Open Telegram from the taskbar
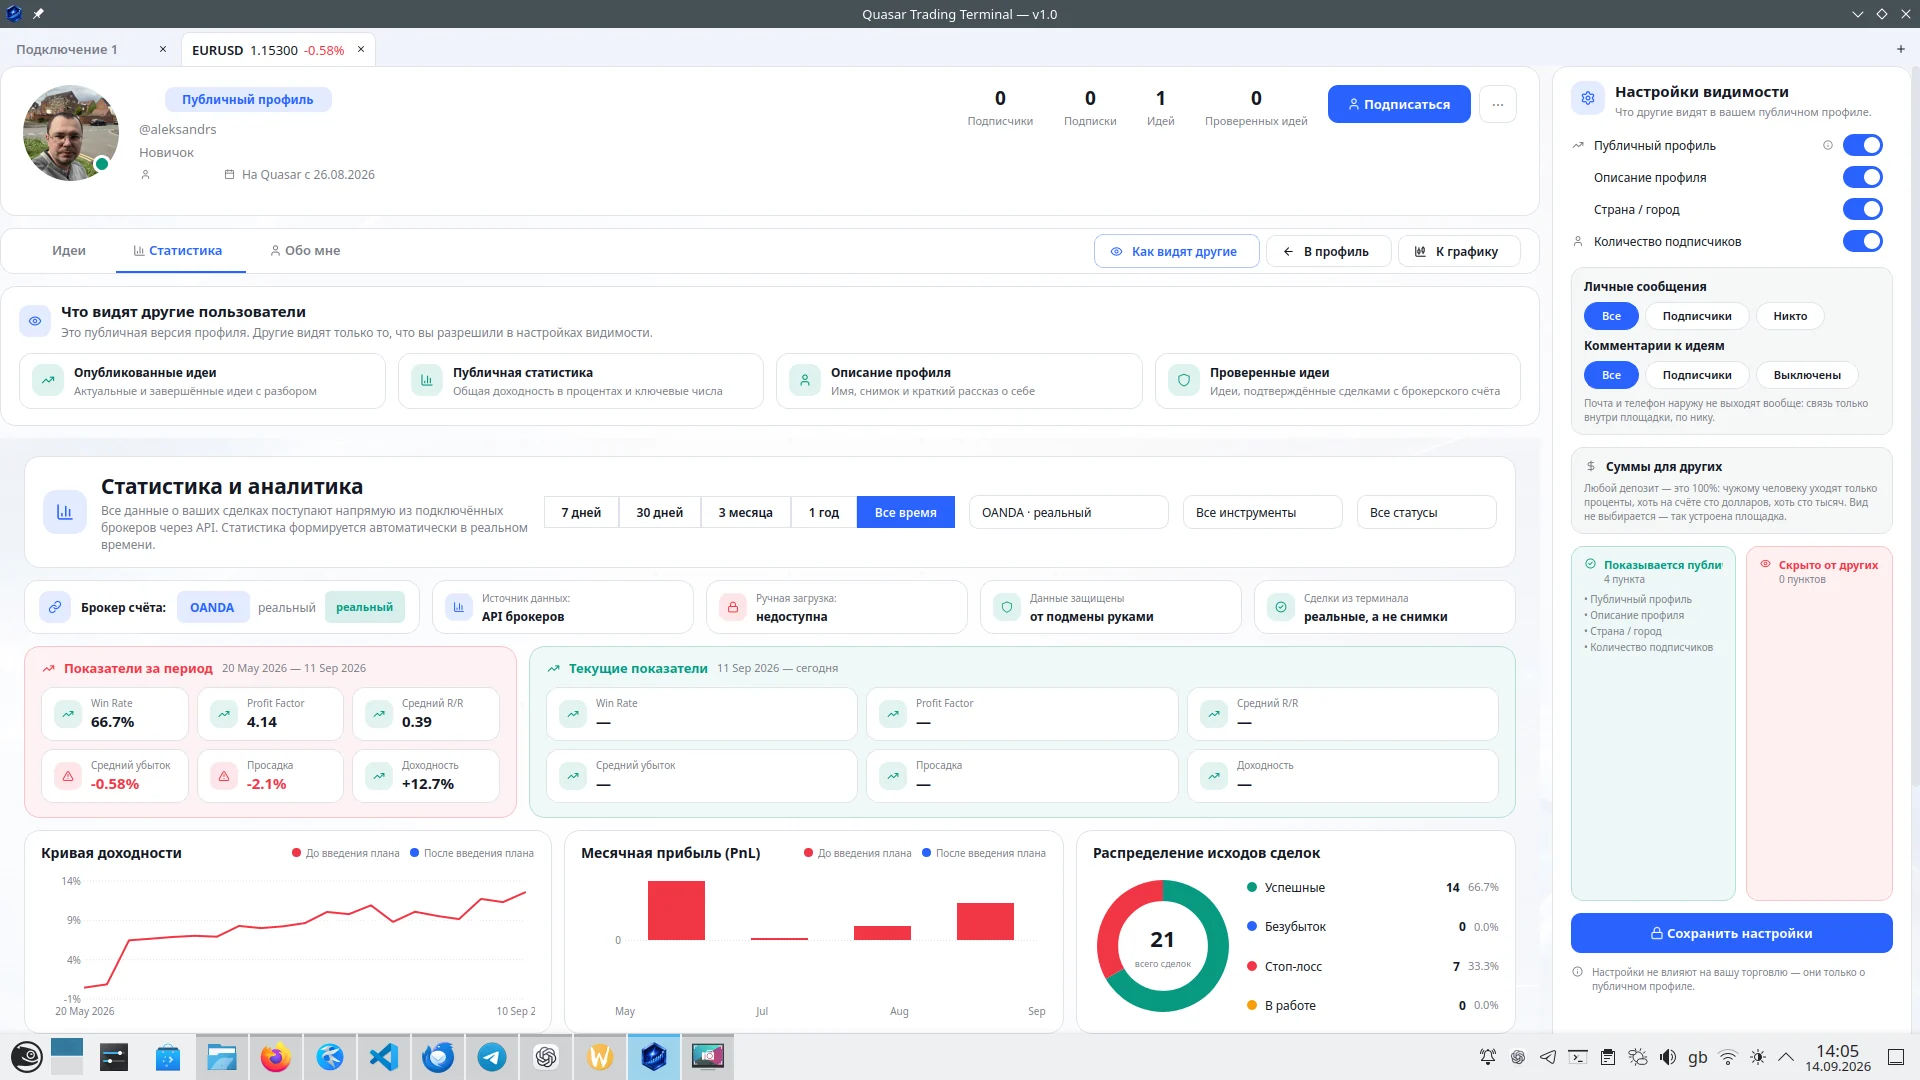 [x=492, y=1057]
